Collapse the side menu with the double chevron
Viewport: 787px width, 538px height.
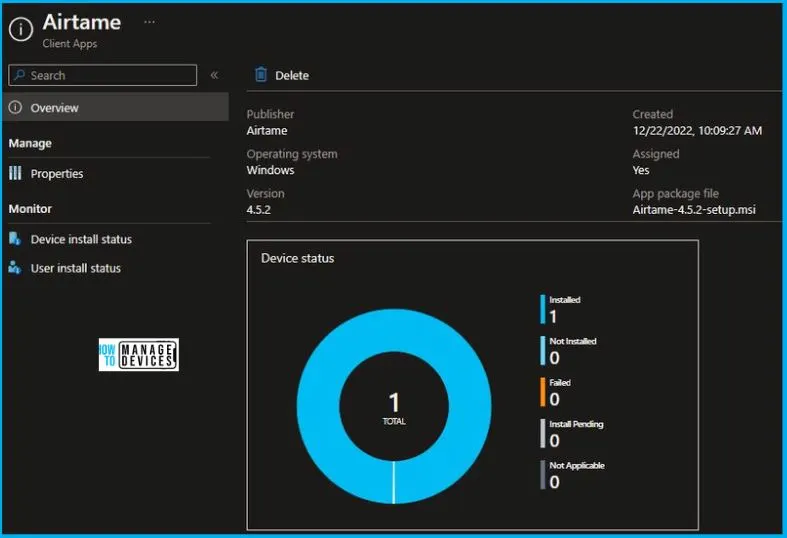214,75
